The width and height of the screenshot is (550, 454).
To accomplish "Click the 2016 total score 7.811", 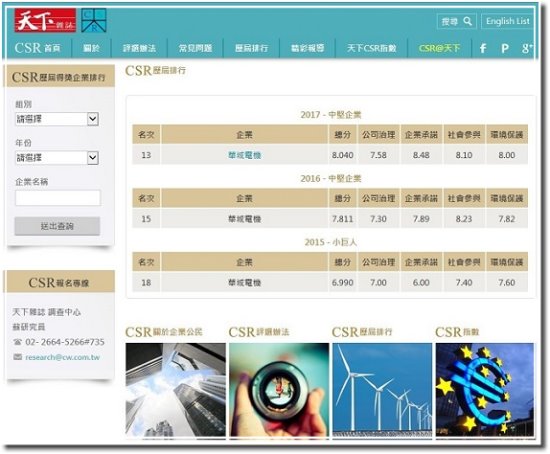I will click(x=343, y=219).
